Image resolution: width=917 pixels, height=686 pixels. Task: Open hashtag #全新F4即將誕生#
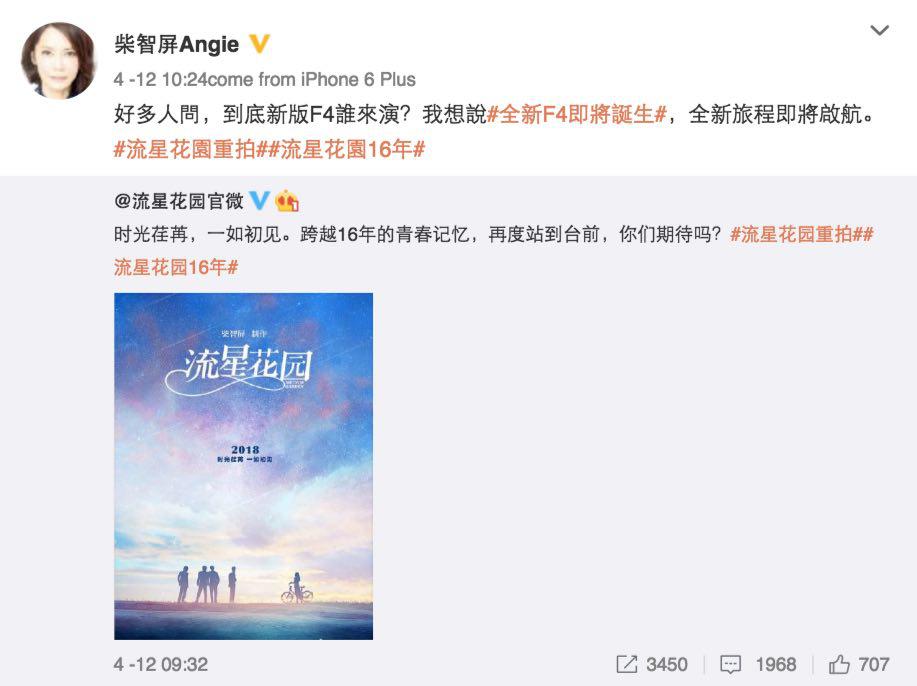tap(577, 115)
